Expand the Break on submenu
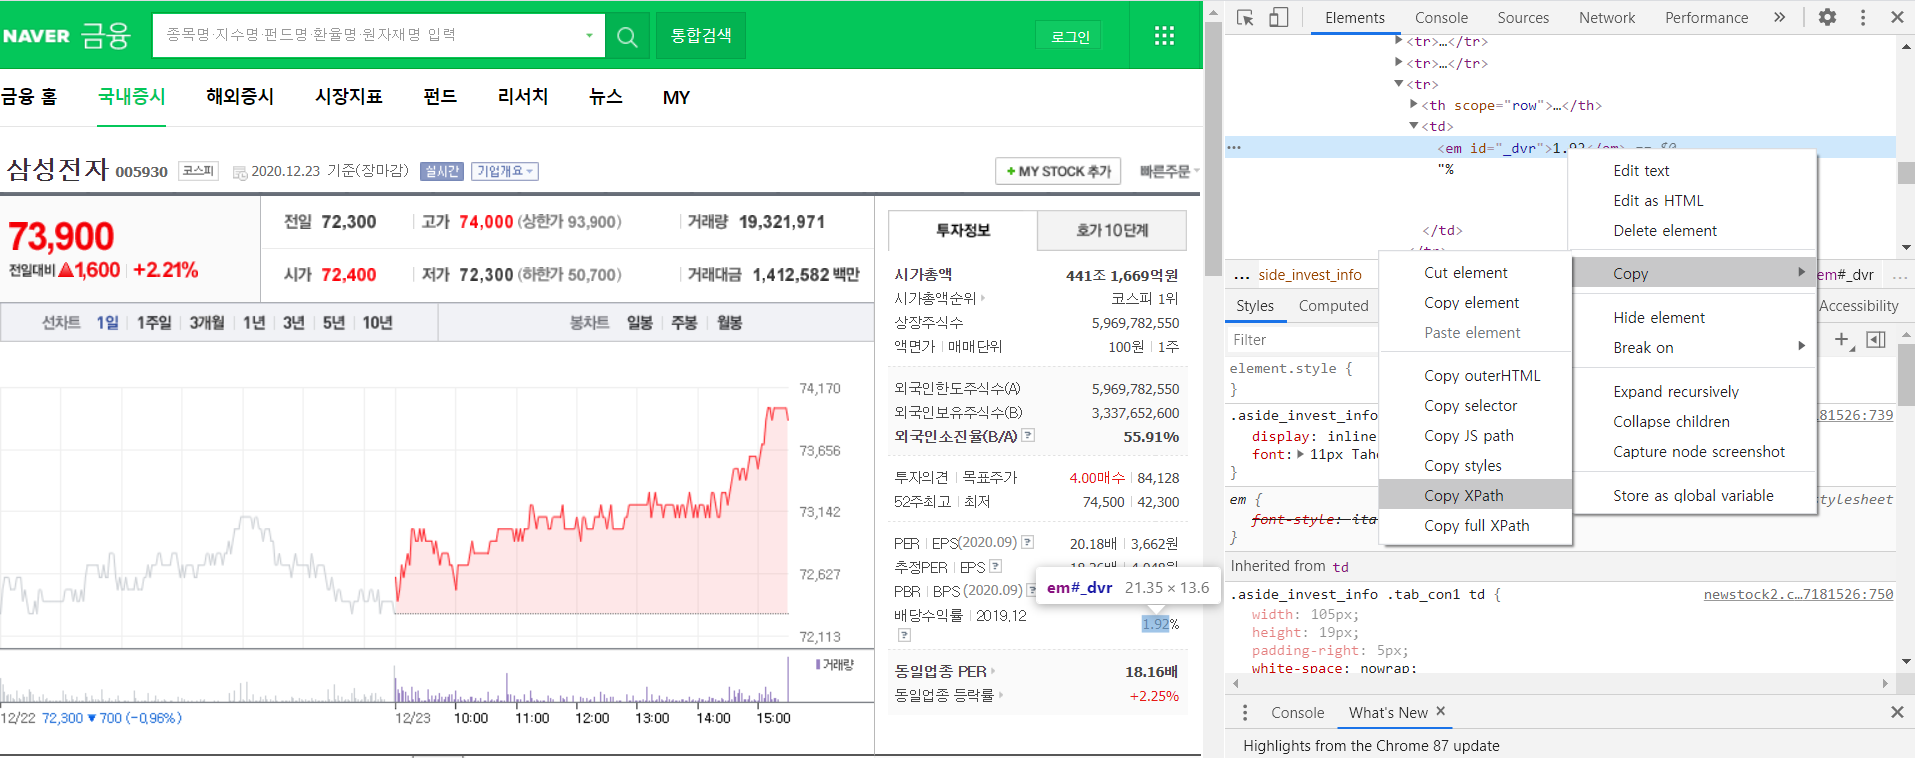This screenshot has height=758, width=1915. point(1801,346)
